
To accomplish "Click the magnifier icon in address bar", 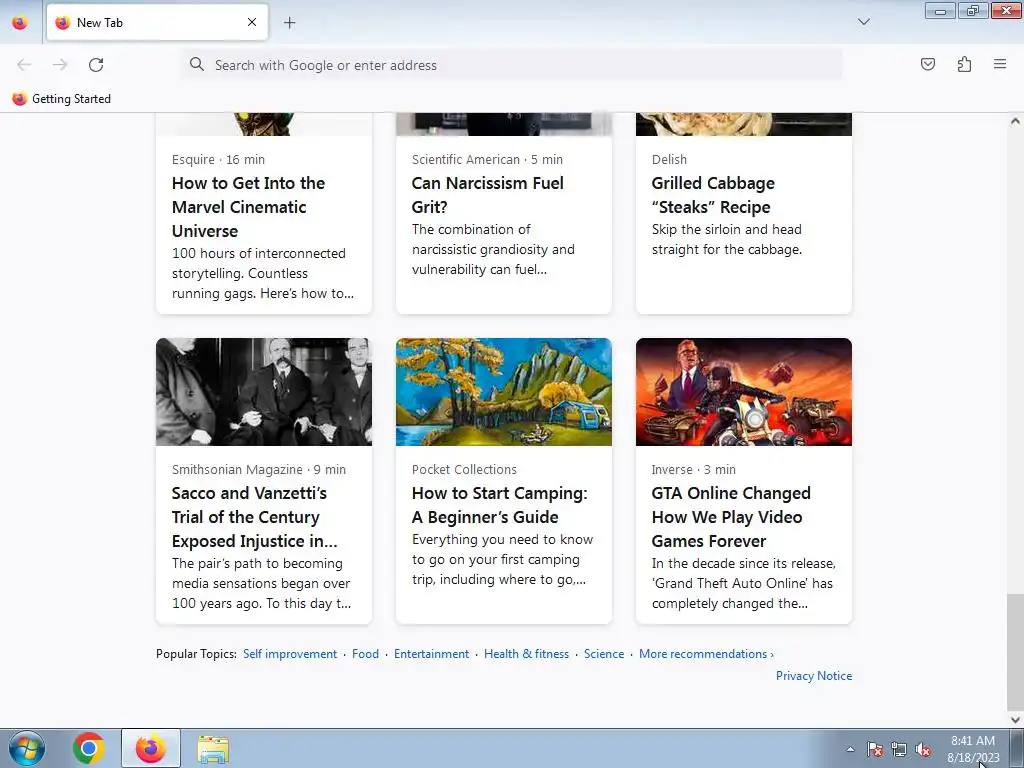I will [x=197, y=64].
